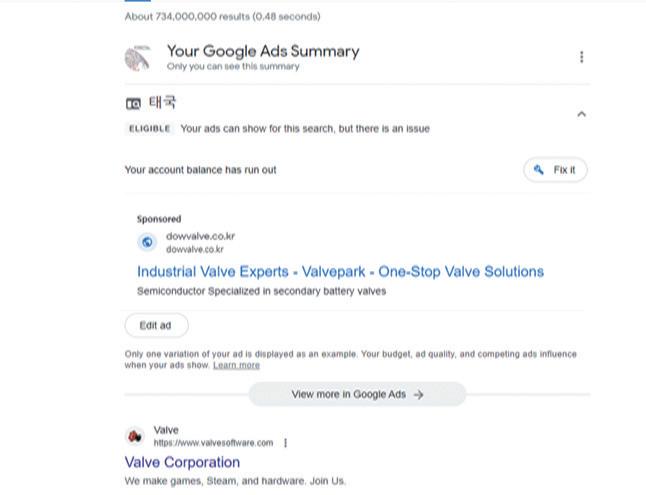Click the Your Google Ads Summary title
The height and width of the screenshot is (495, 646).
(262, 51)
